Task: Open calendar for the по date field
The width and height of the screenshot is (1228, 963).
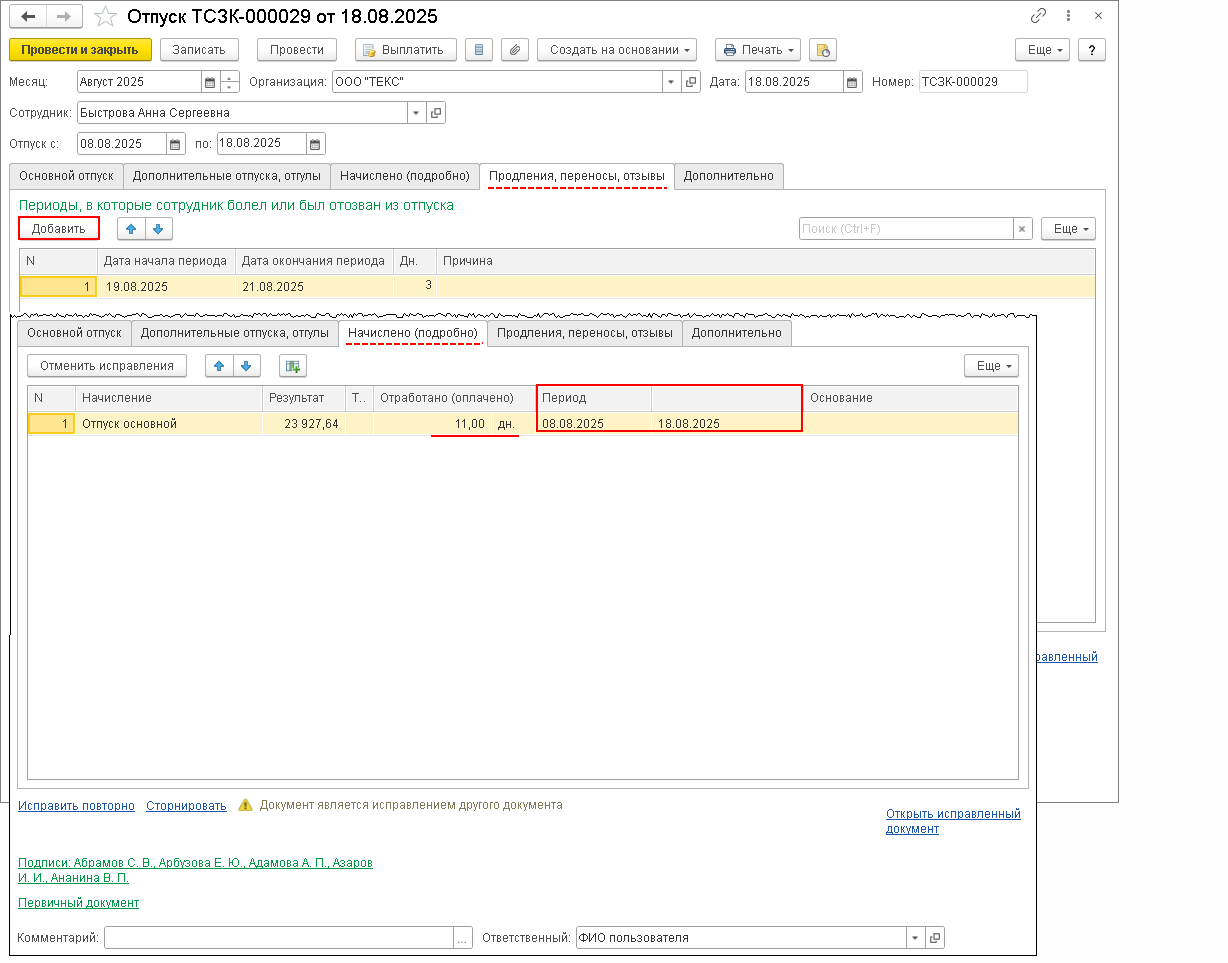Action: point(316,144)
